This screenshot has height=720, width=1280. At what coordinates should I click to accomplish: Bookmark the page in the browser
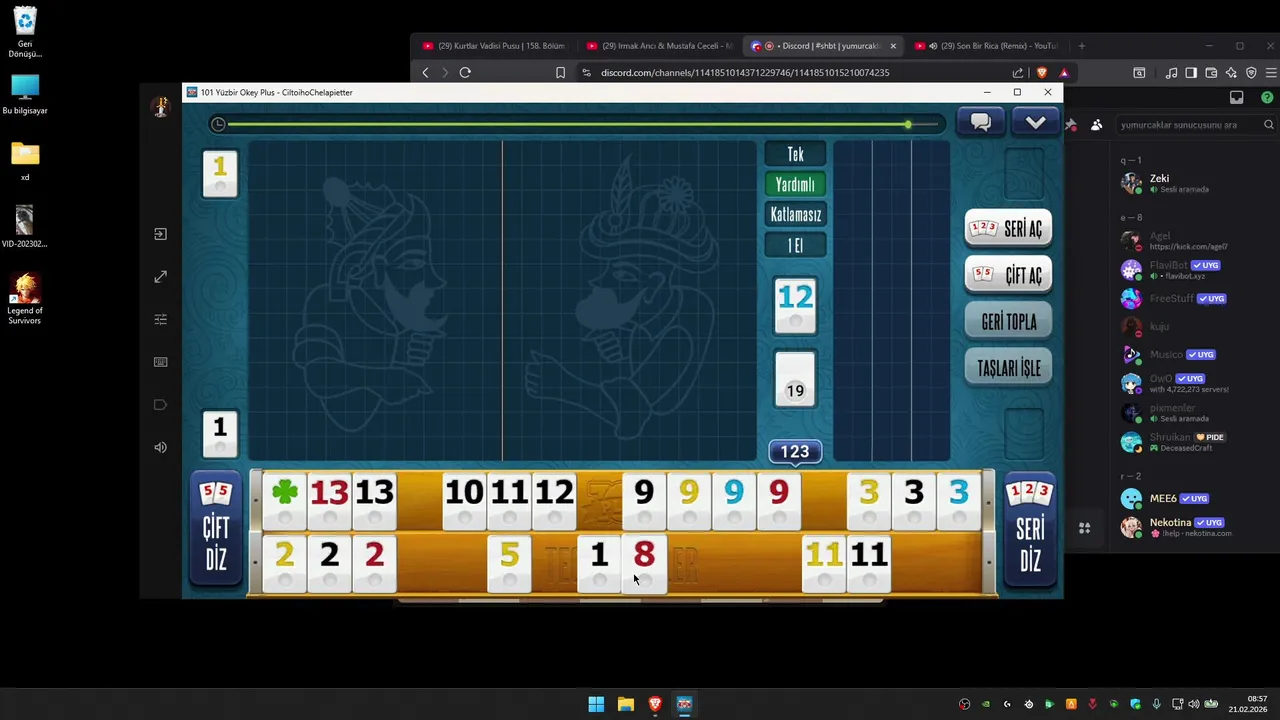coord(560,72)
